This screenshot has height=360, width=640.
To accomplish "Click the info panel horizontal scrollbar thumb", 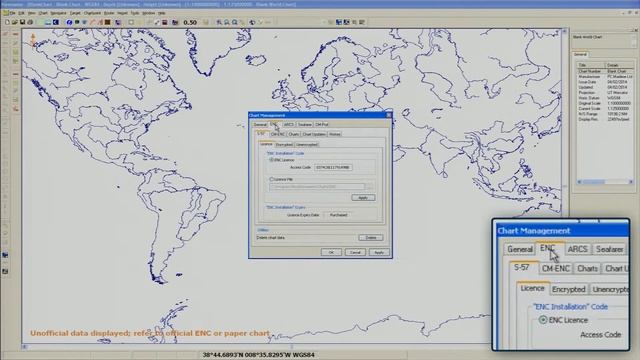I will [593, 182].
